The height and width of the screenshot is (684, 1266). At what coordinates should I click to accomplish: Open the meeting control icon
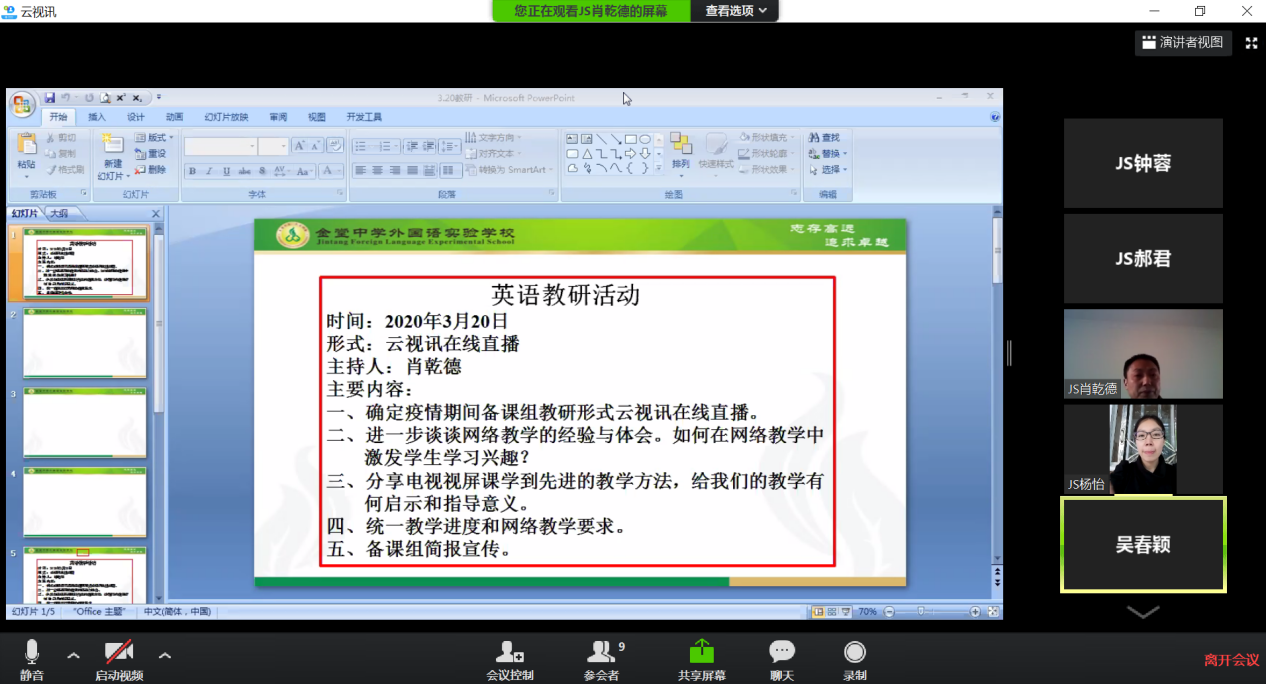[510, 652]
